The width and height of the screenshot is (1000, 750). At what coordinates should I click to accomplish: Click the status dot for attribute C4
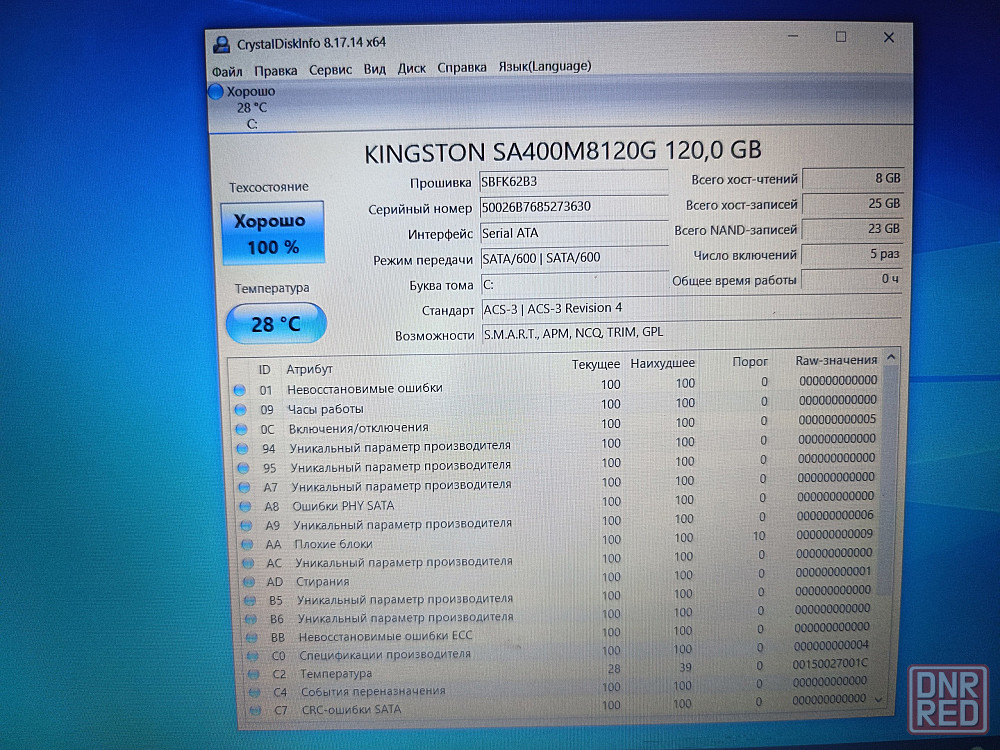[254, 692]
